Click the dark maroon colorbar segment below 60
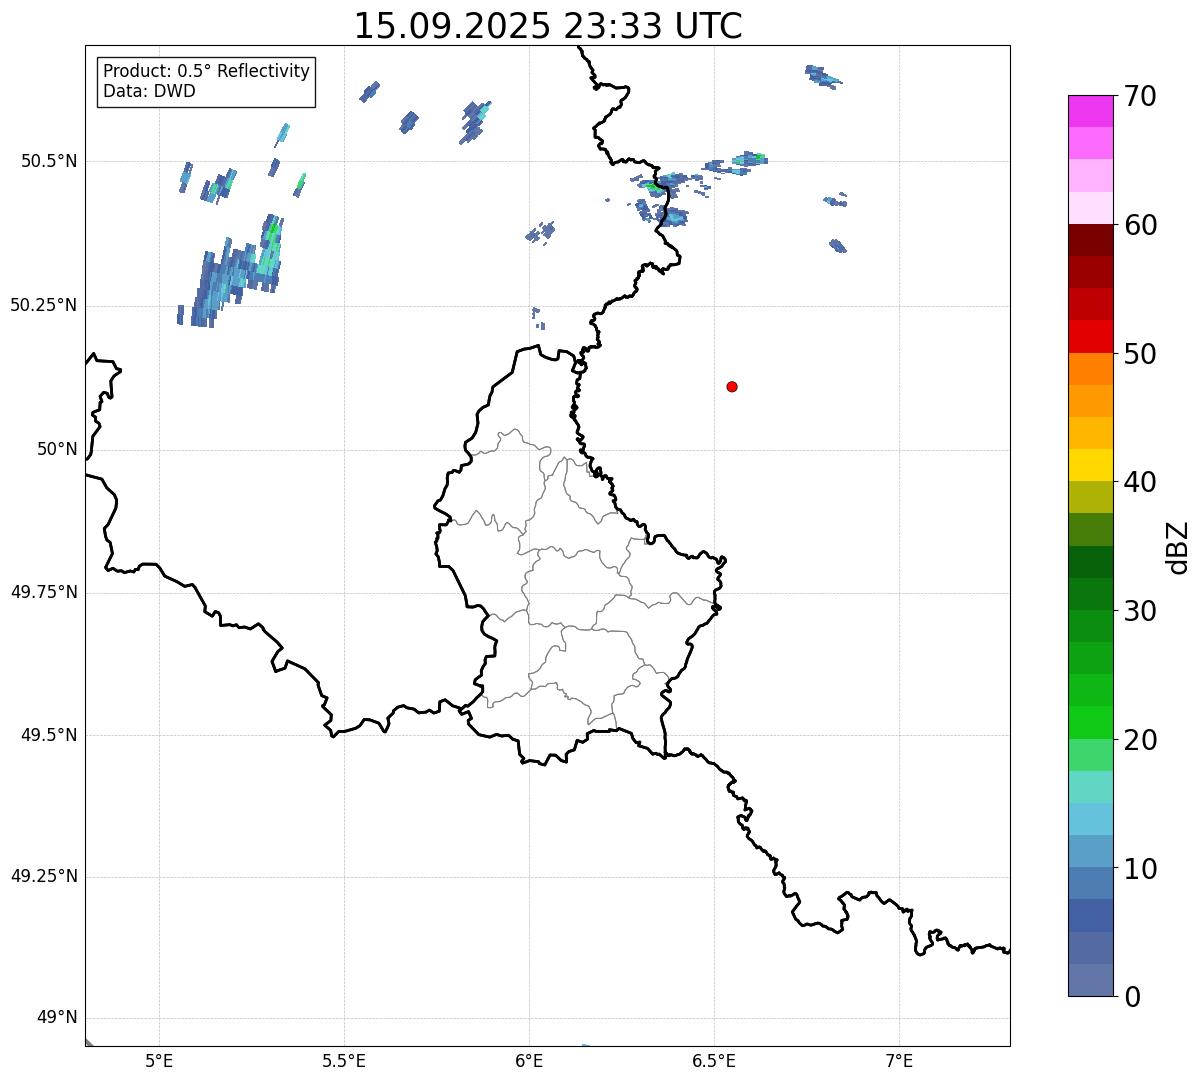1202x1081 pixels. [1090, 240]
